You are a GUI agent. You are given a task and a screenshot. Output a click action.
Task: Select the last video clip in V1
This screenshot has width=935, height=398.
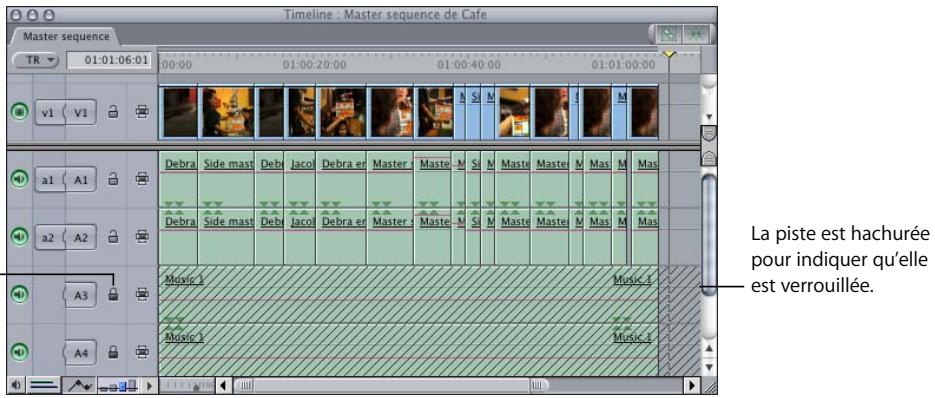[x=643, y=112]
